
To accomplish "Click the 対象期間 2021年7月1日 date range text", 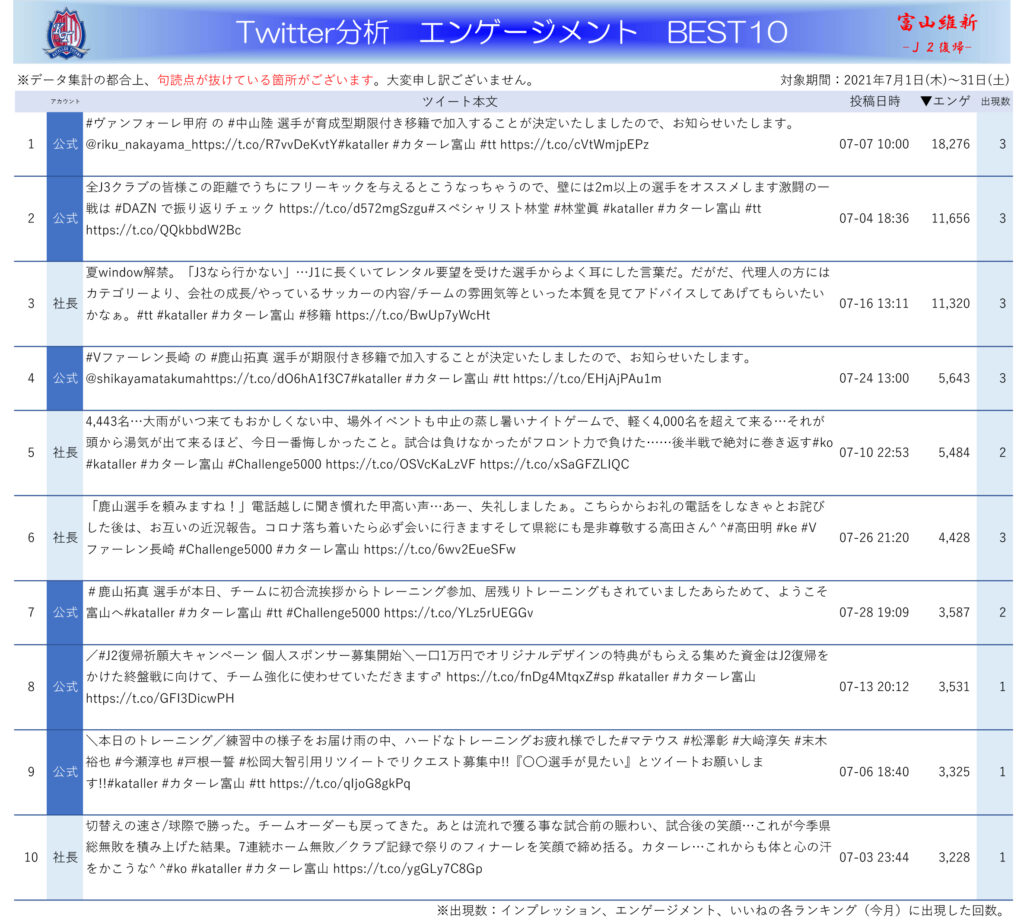I will click(895, 80).
